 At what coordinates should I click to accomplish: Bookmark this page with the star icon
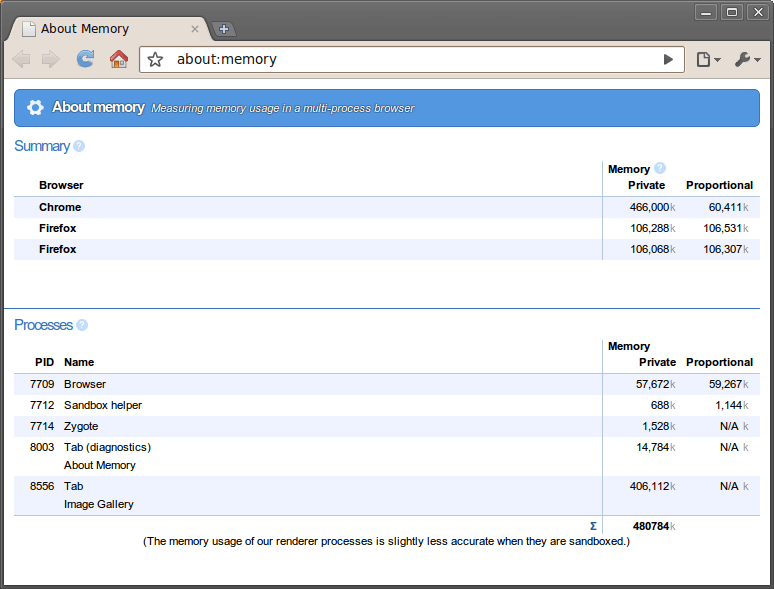[x=155, y=60]
